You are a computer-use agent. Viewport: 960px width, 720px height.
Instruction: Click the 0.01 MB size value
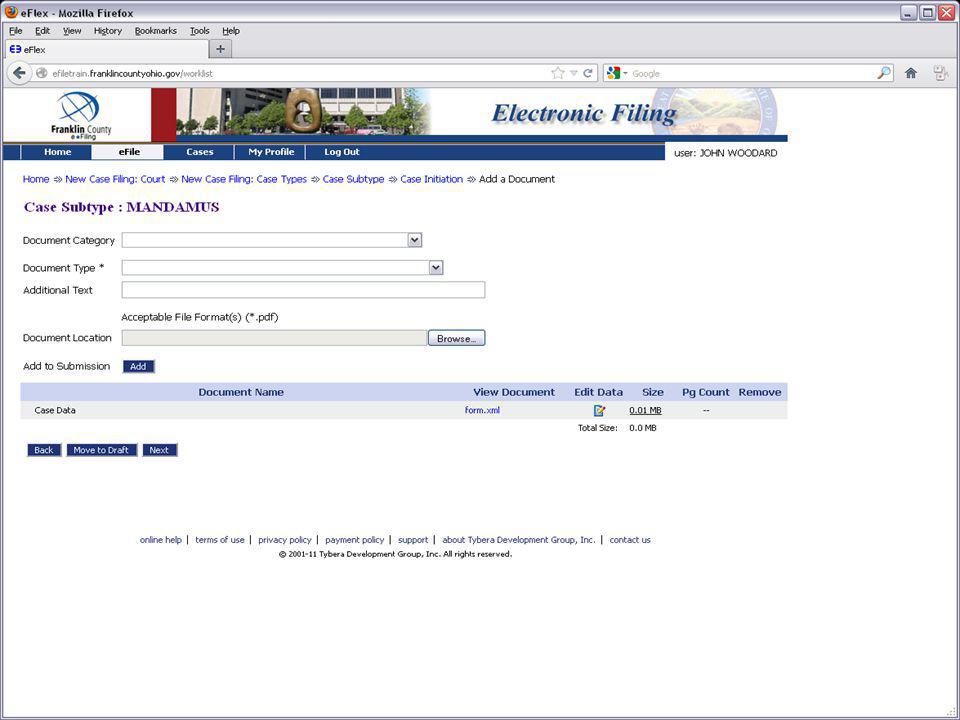point(645,410)
